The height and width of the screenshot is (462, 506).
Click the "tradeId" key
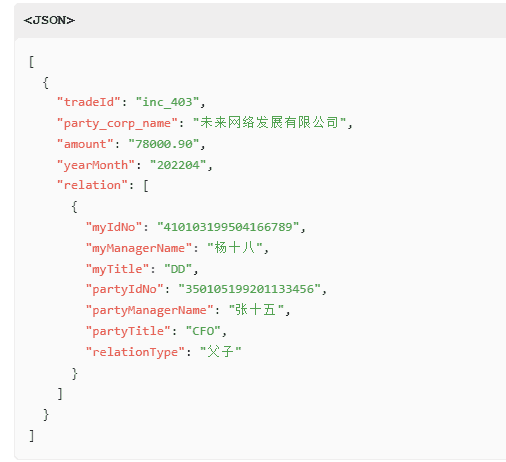88,102
